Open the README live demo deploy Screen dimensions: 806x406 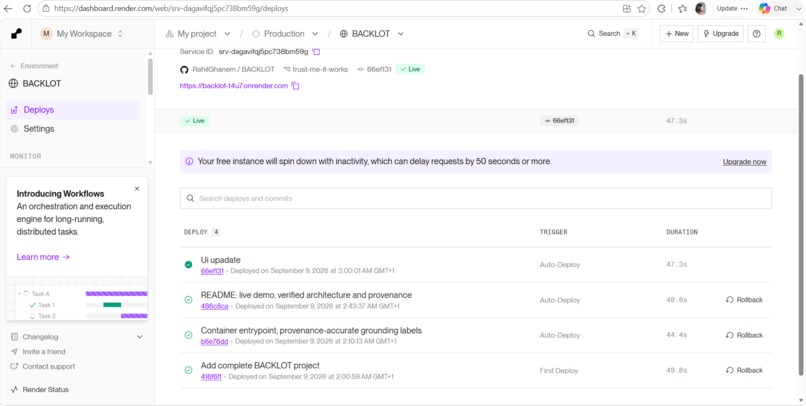point(306,295)
